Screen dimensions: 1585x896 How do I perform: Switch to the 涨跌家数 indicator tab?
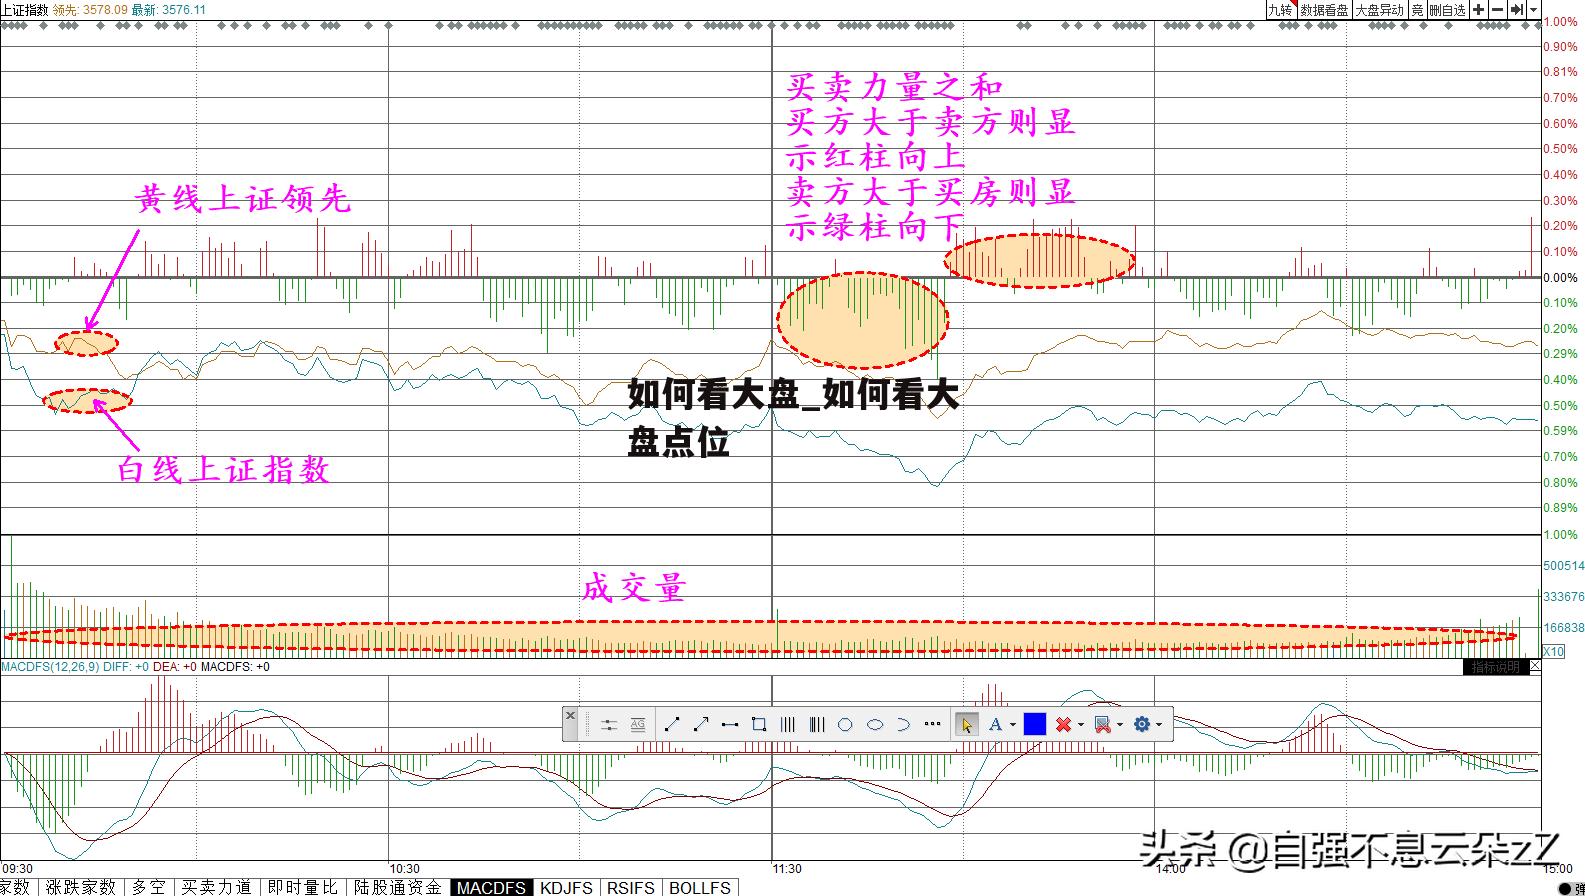point(81,887)
